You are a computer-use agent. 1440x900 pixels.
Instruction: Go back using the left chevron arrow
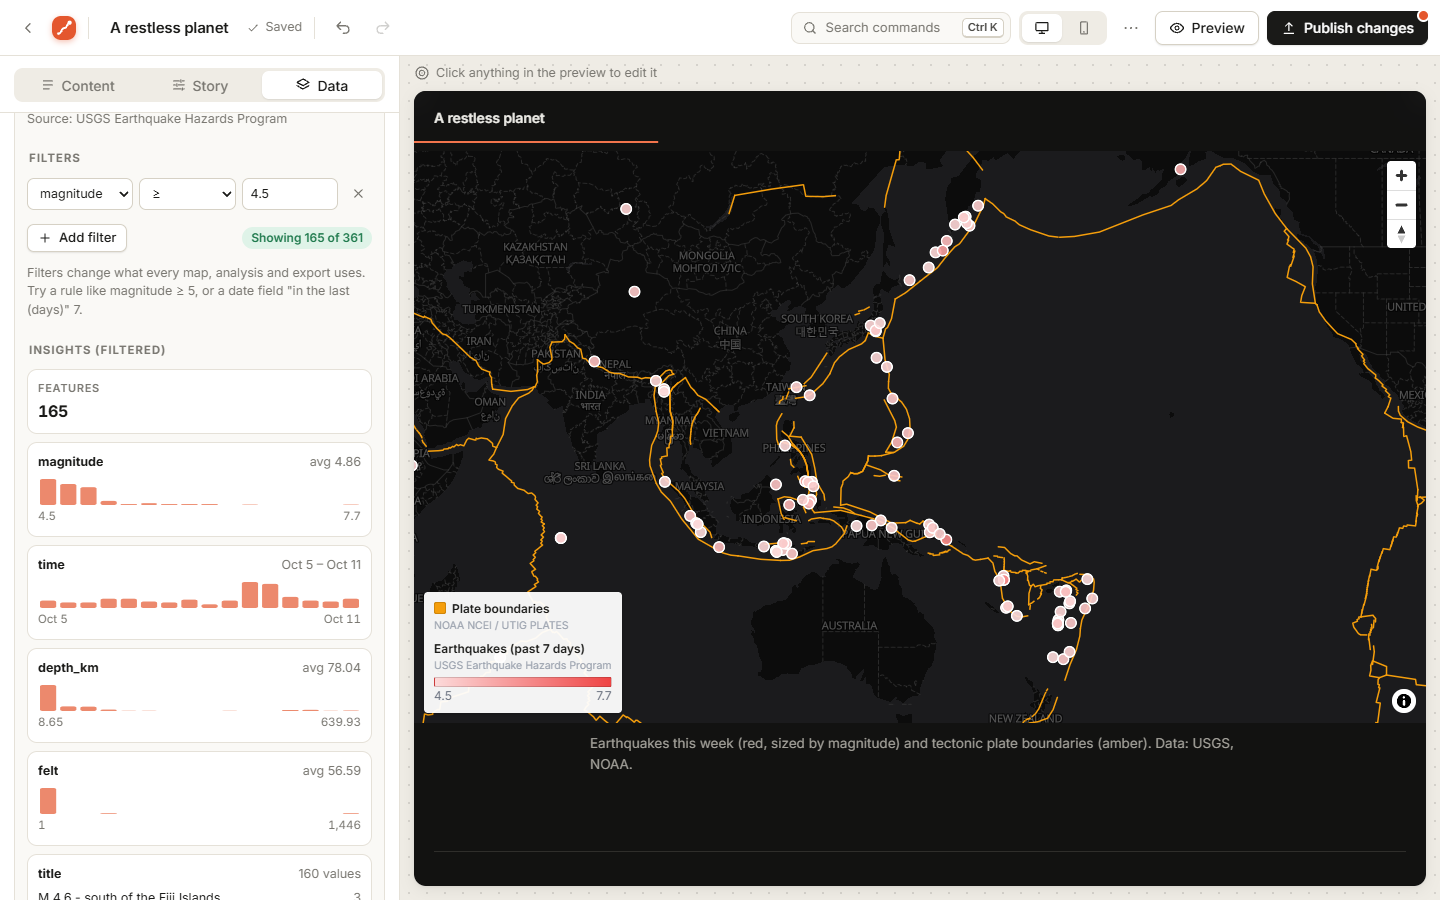pyautogui.click(x=28, y=28)
